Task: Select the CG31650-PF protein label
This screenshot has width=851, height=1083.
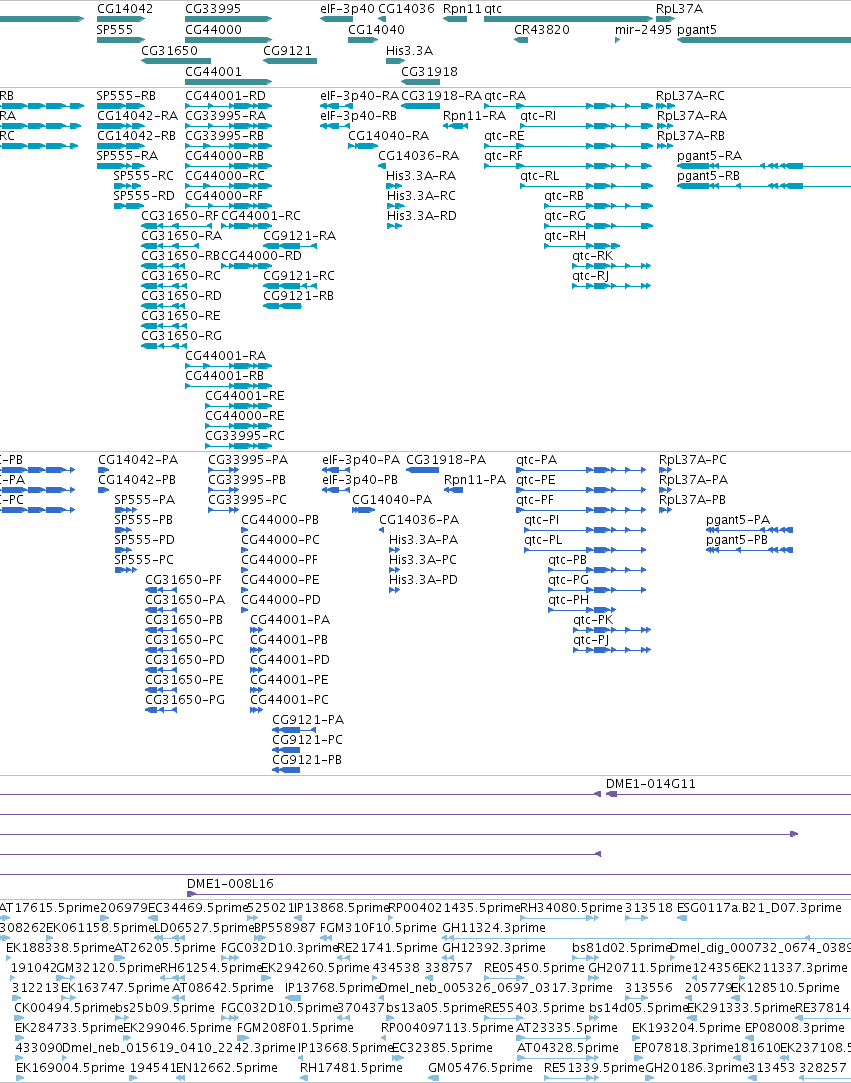Action: (x=184, y=579)
